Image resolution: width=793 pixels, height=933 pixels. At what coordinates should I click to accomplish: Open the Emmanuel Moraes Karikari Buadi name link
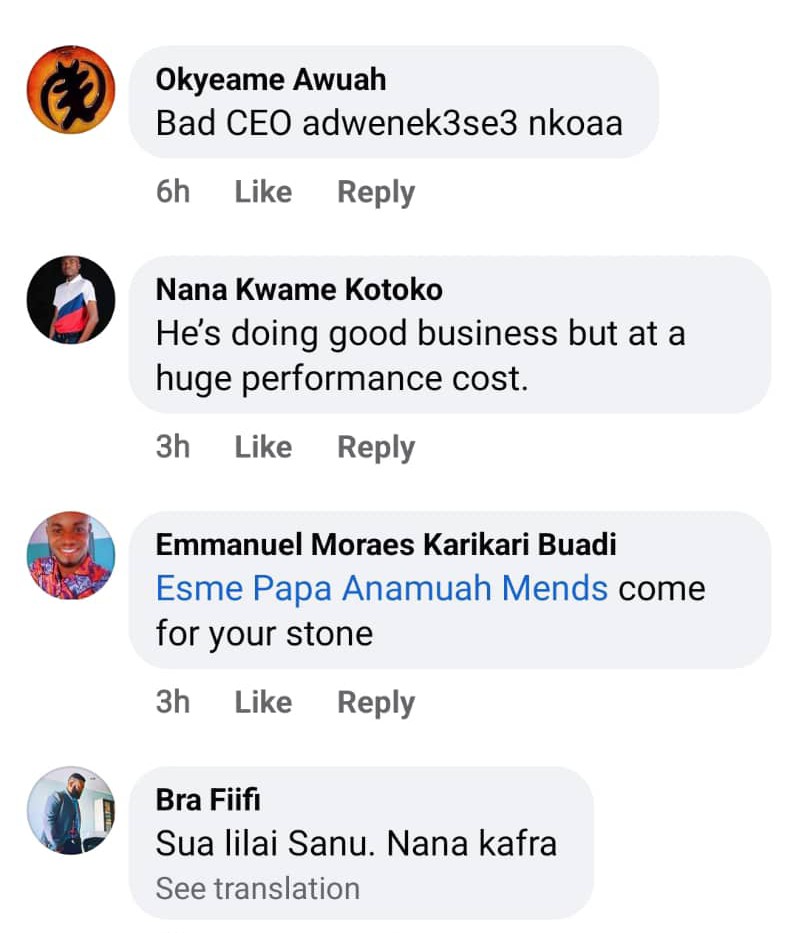(x=386, y=544)
